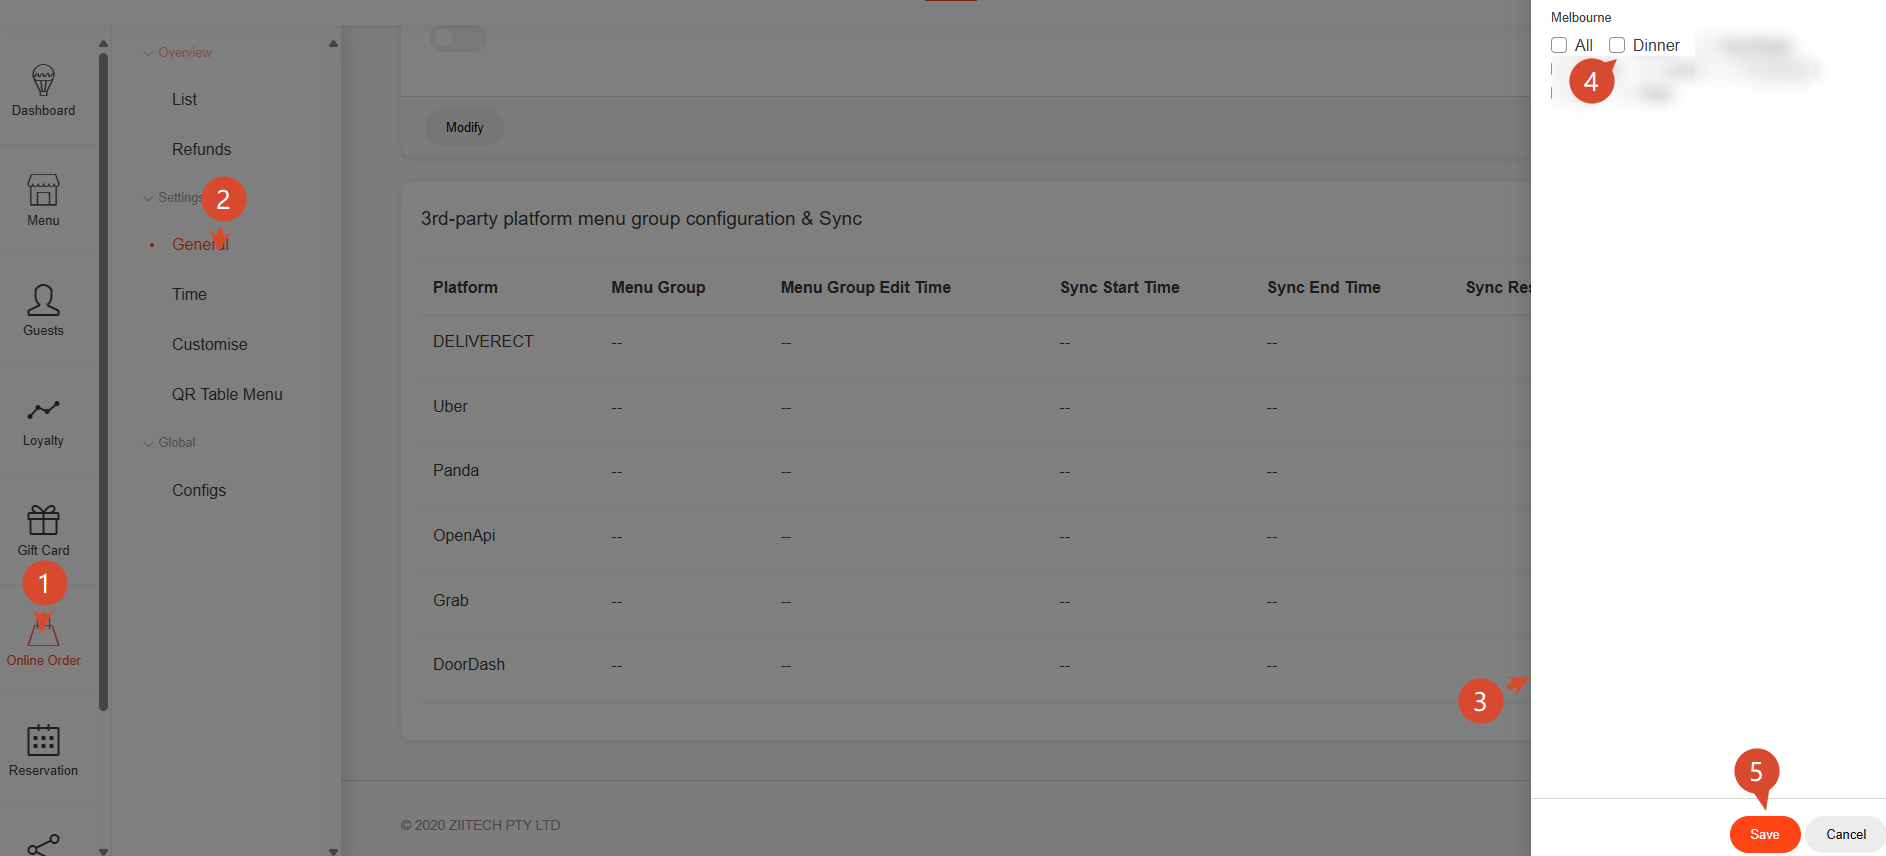Screen dimensions: 1886x856
Task: Click the main sidebar scroll-up arrow
Action: (103, 43)
